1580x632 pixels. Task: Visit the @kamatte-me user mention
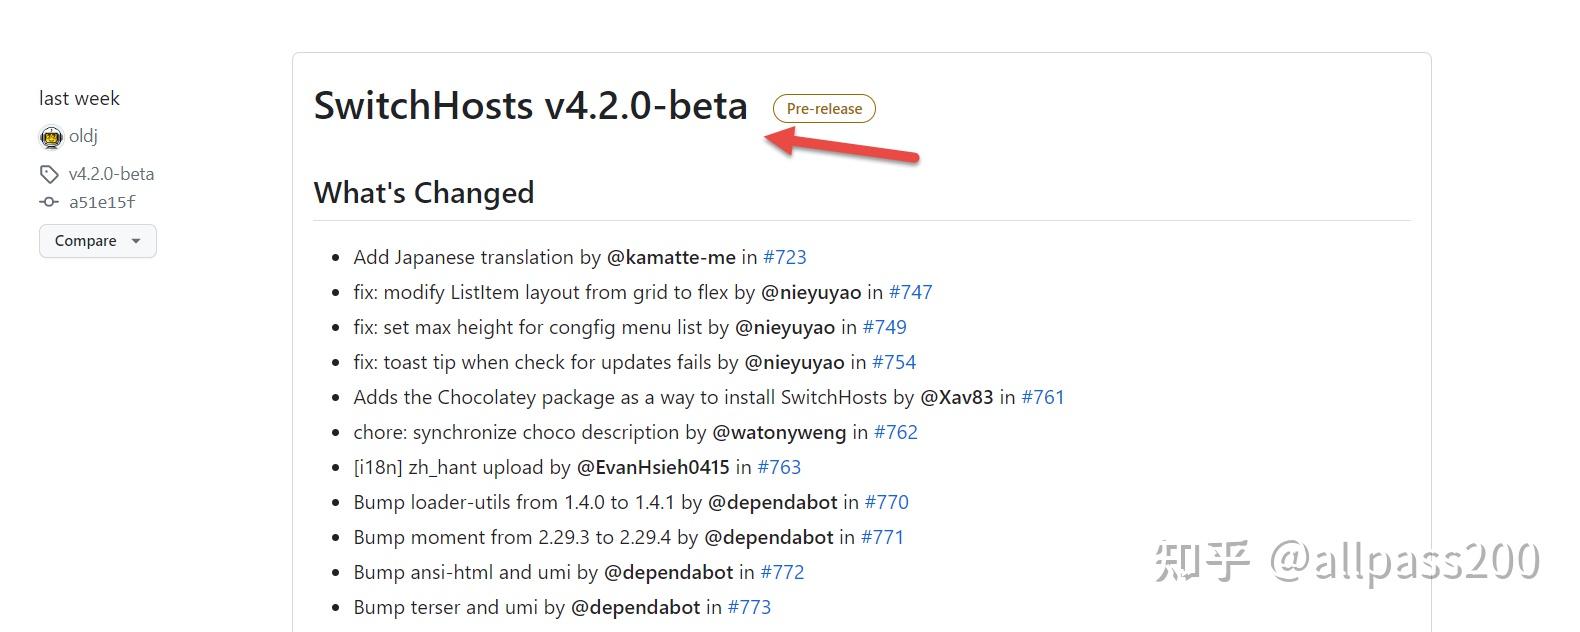click(x=671, y=257)
